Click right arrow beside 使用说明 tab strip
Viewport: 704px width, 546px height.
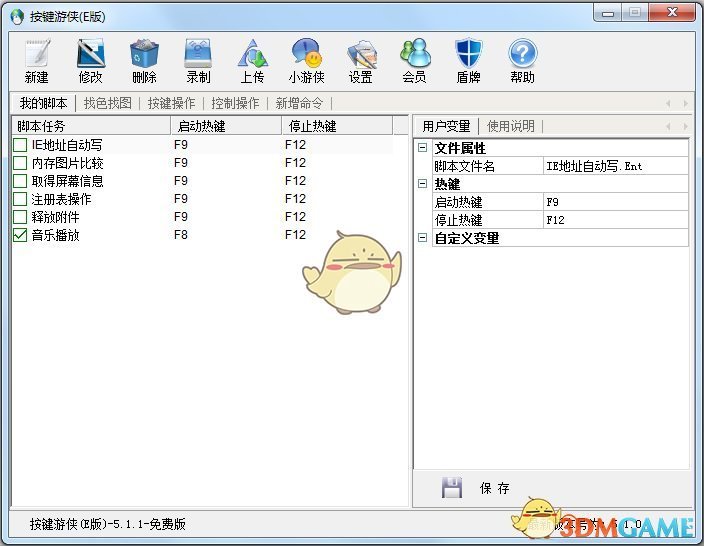[x=686, y=126]
